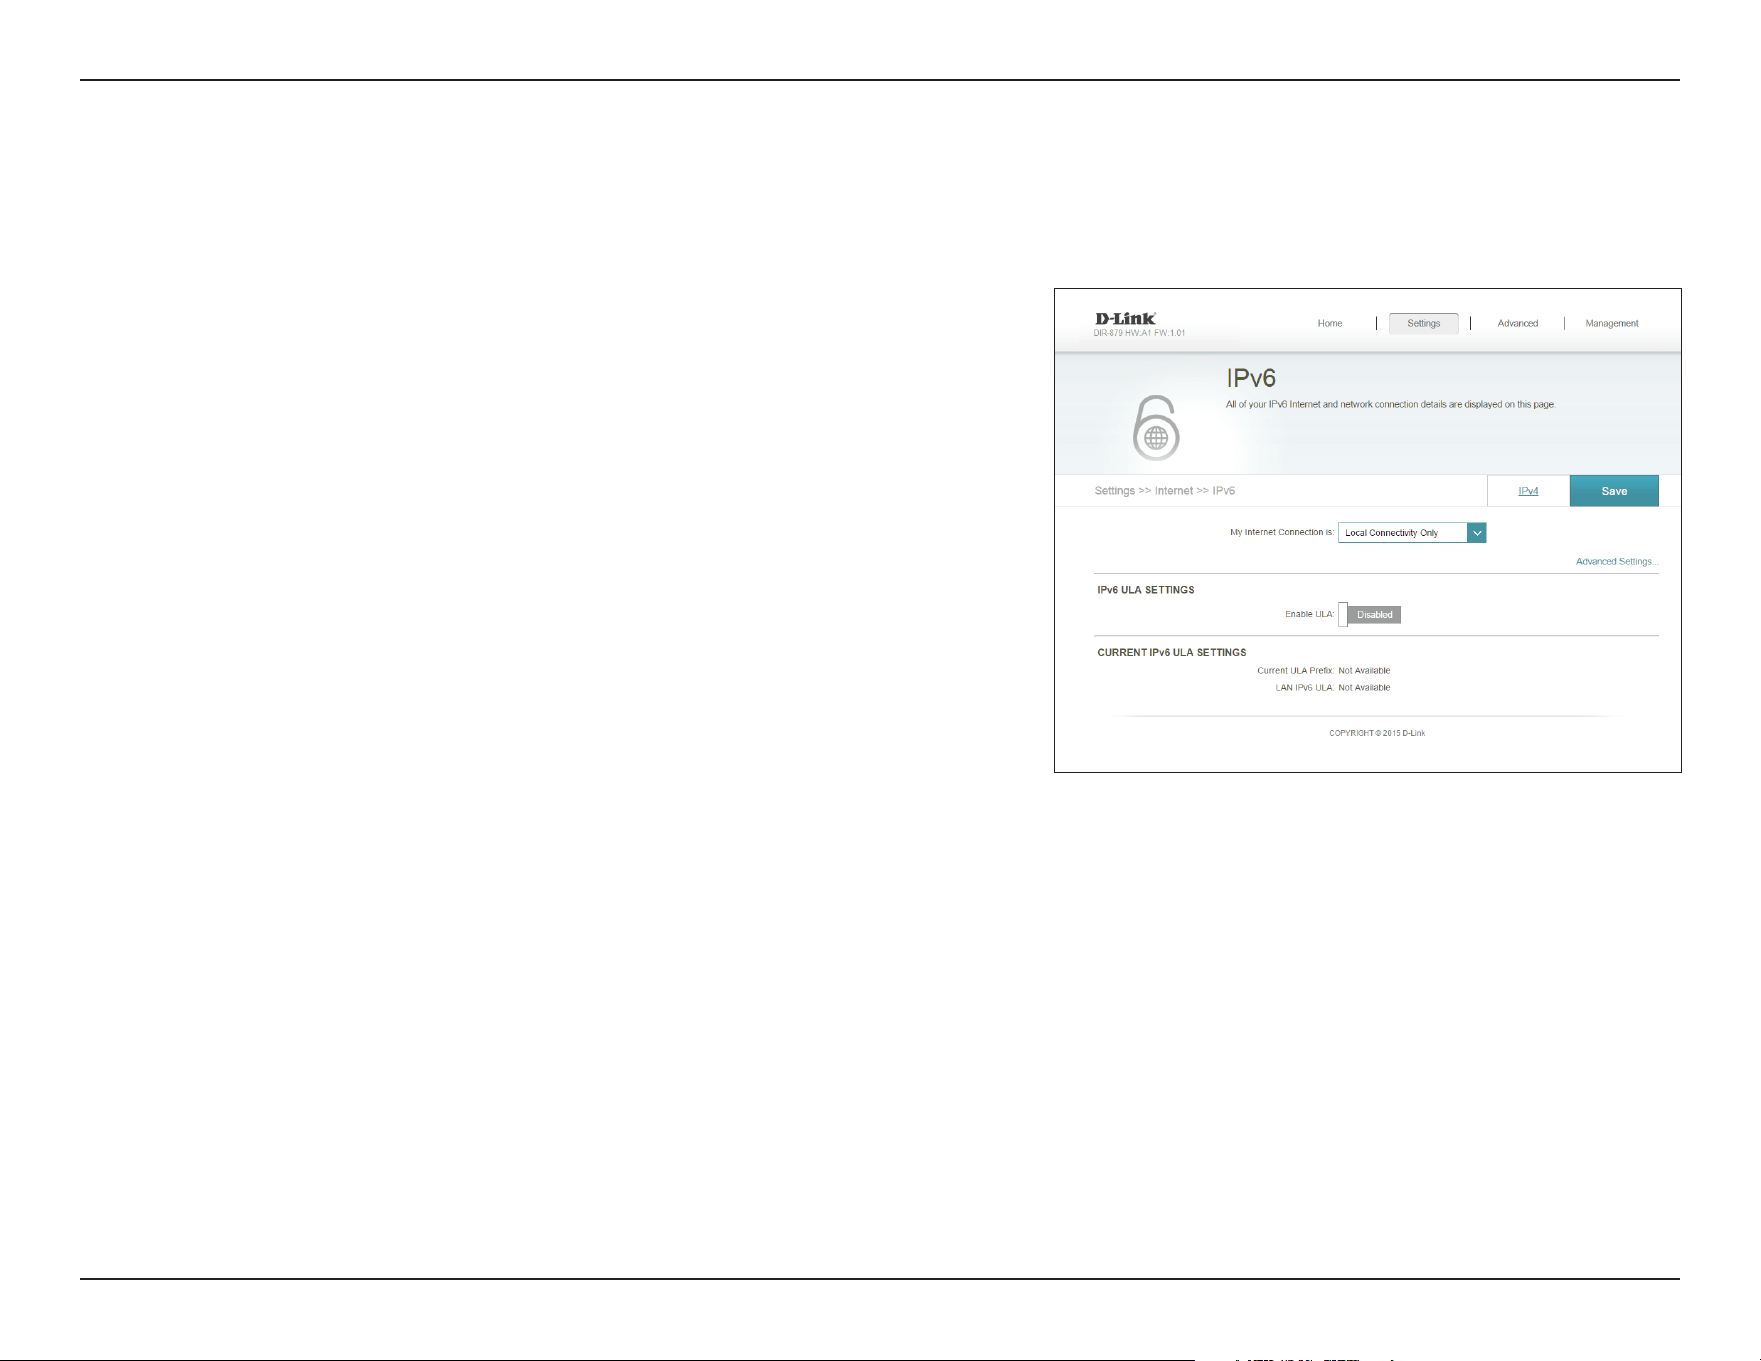
Task: Save the IPv6 settings
Action: click(x=1614, y=491)
